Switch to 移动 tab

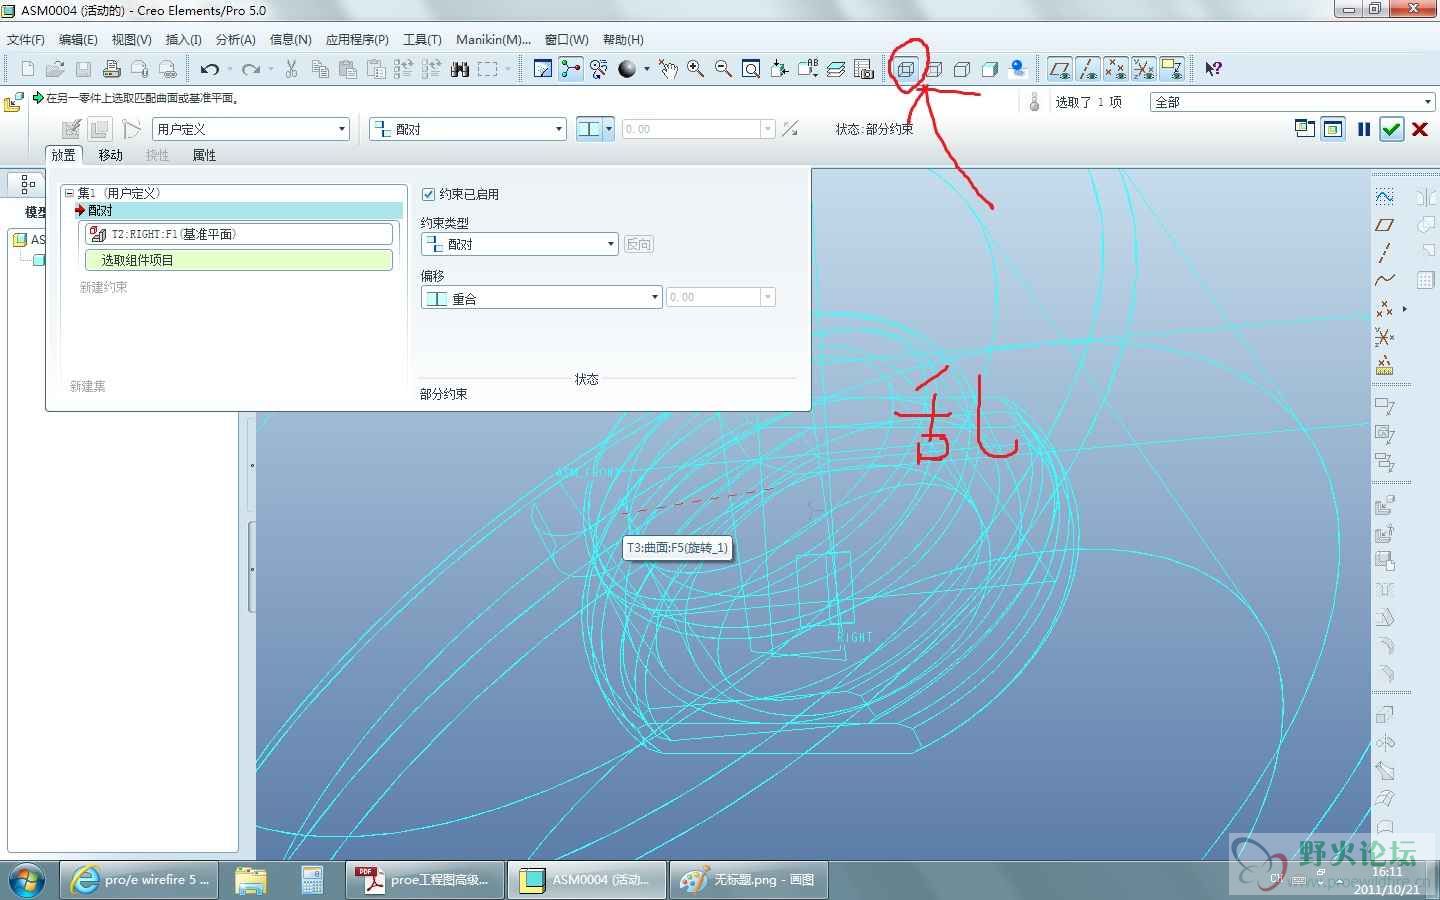(x=110, y=155)
